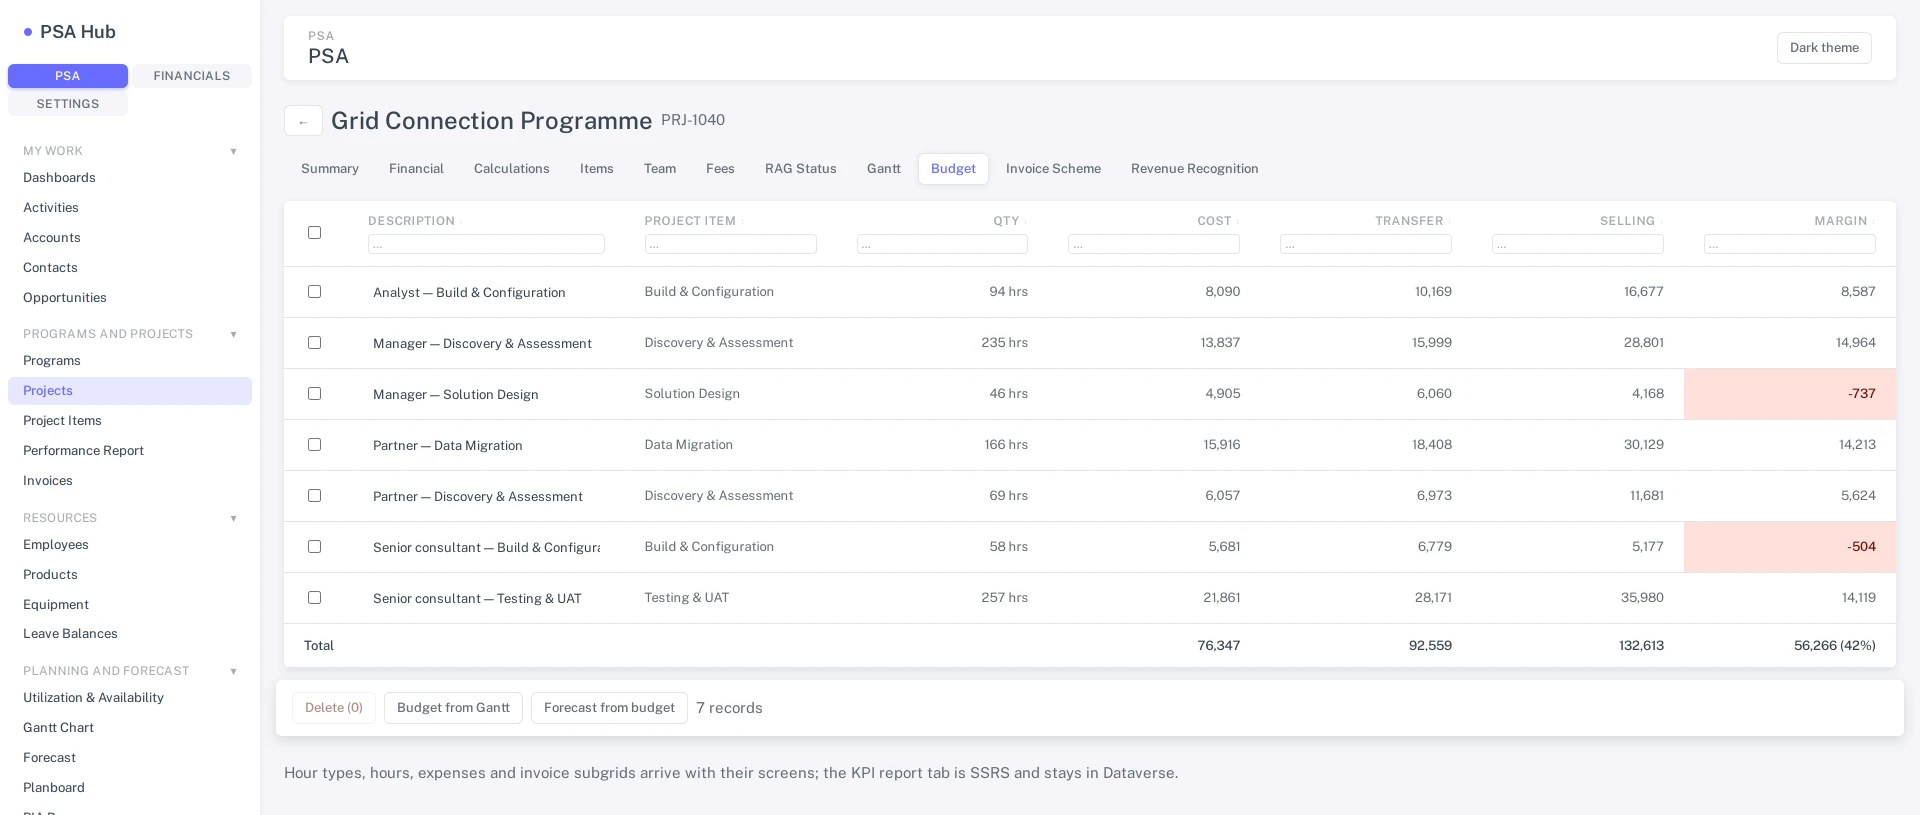
Task: Click Budget from Gantt button
Action: tap(453, 708)
